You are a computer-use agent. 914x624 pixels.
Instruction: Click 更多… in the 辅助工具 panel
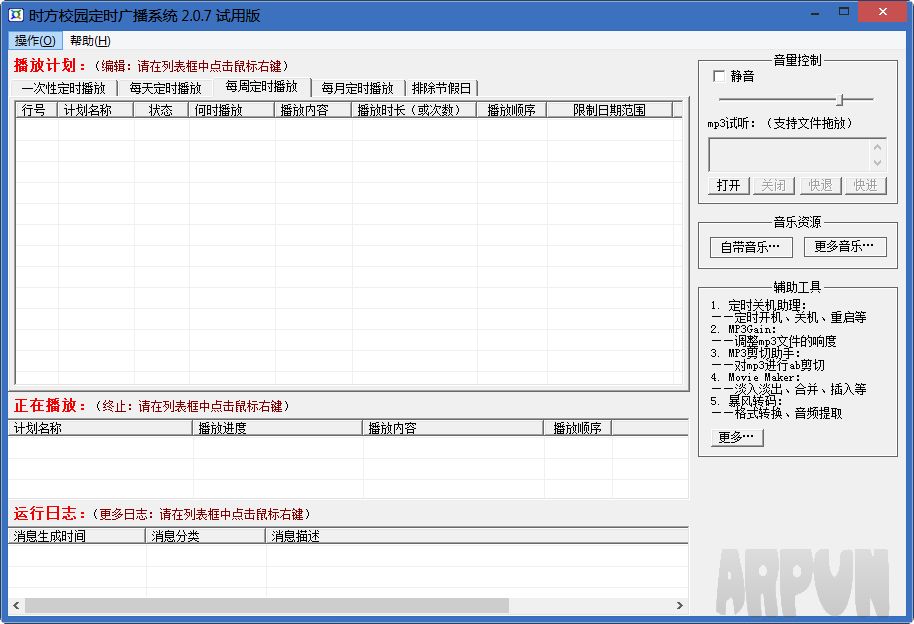pyautogui.click(x=736, y=437)
